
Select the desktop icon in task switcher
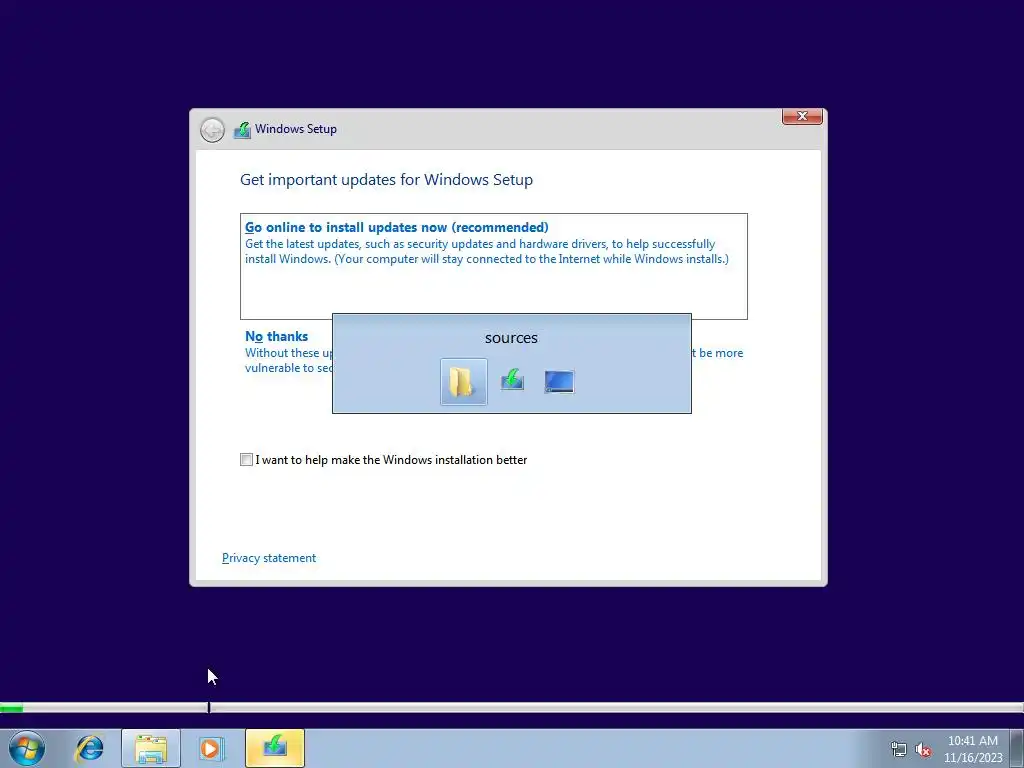(559, 381)
